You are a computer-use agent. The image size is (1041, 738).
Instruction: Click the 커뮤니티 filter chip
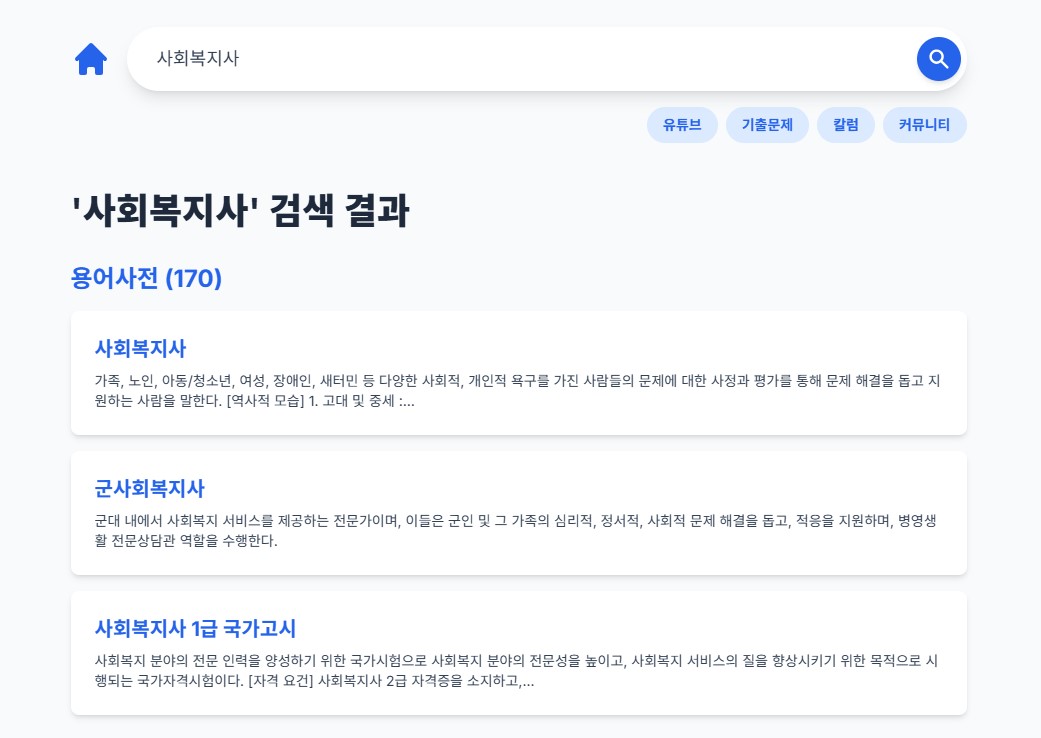tap(924, 125)
